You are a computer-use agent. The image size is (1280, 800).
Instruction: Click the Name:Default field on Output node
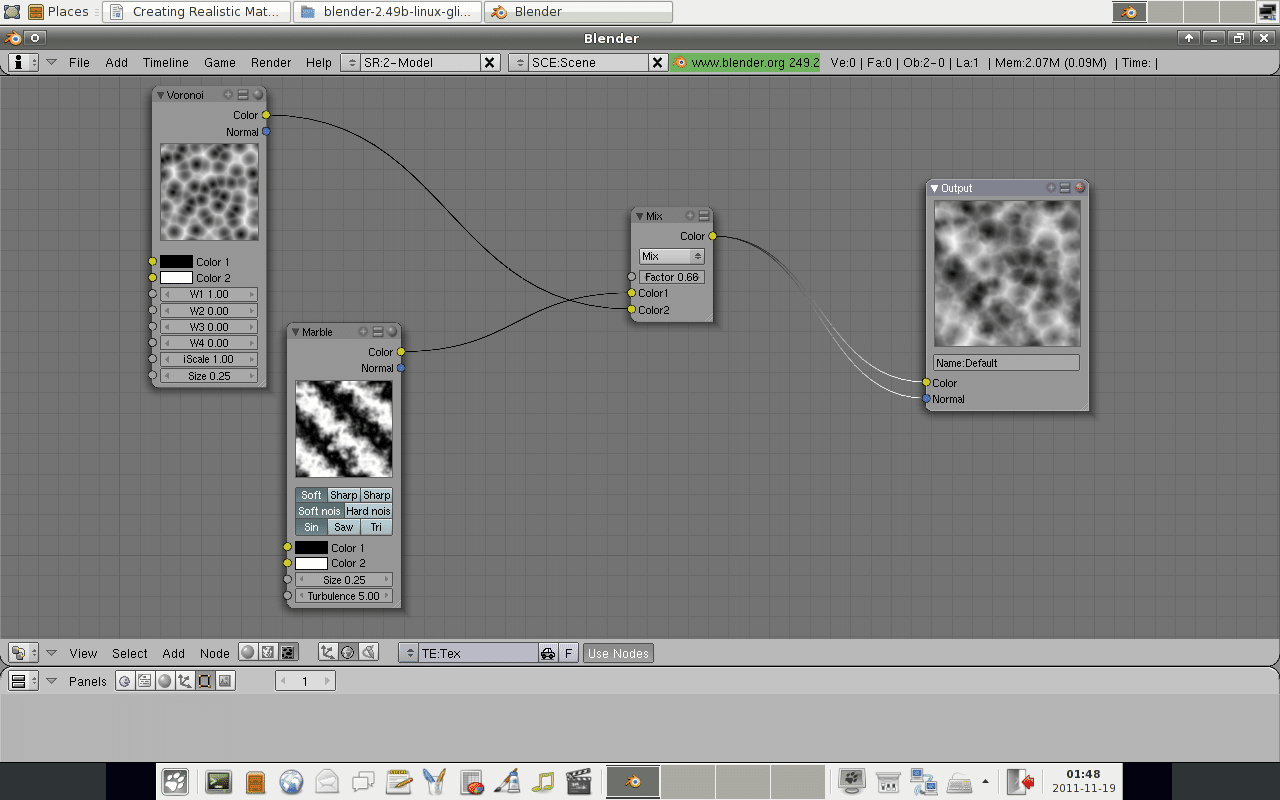pyautogui.click(x=1006, y=363)
